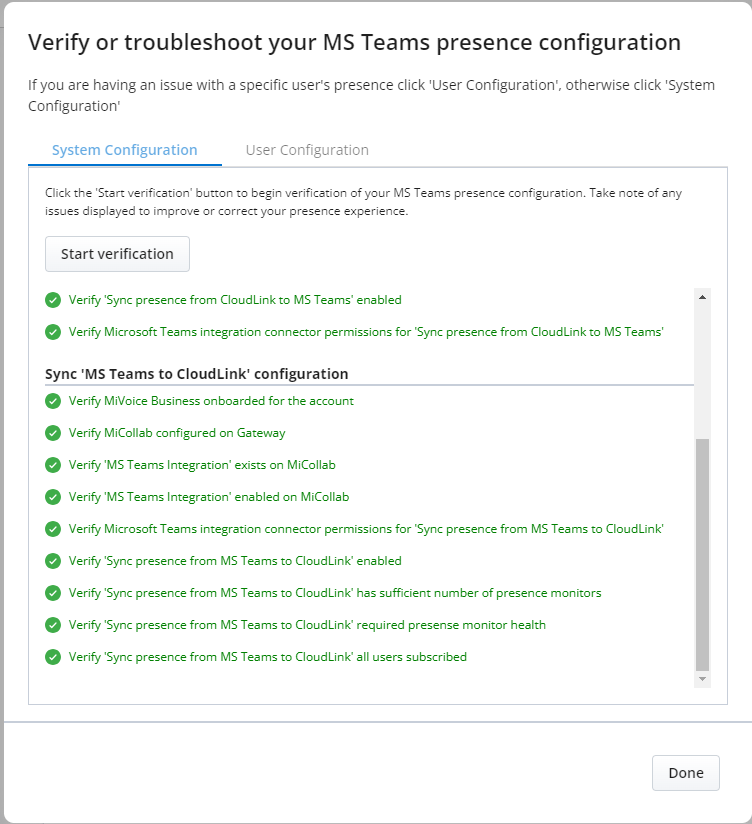Viewport: 752px width, 824px height.
Task: Click check icon for sufficient presence monitors
Action: click(x=53, y=593)
